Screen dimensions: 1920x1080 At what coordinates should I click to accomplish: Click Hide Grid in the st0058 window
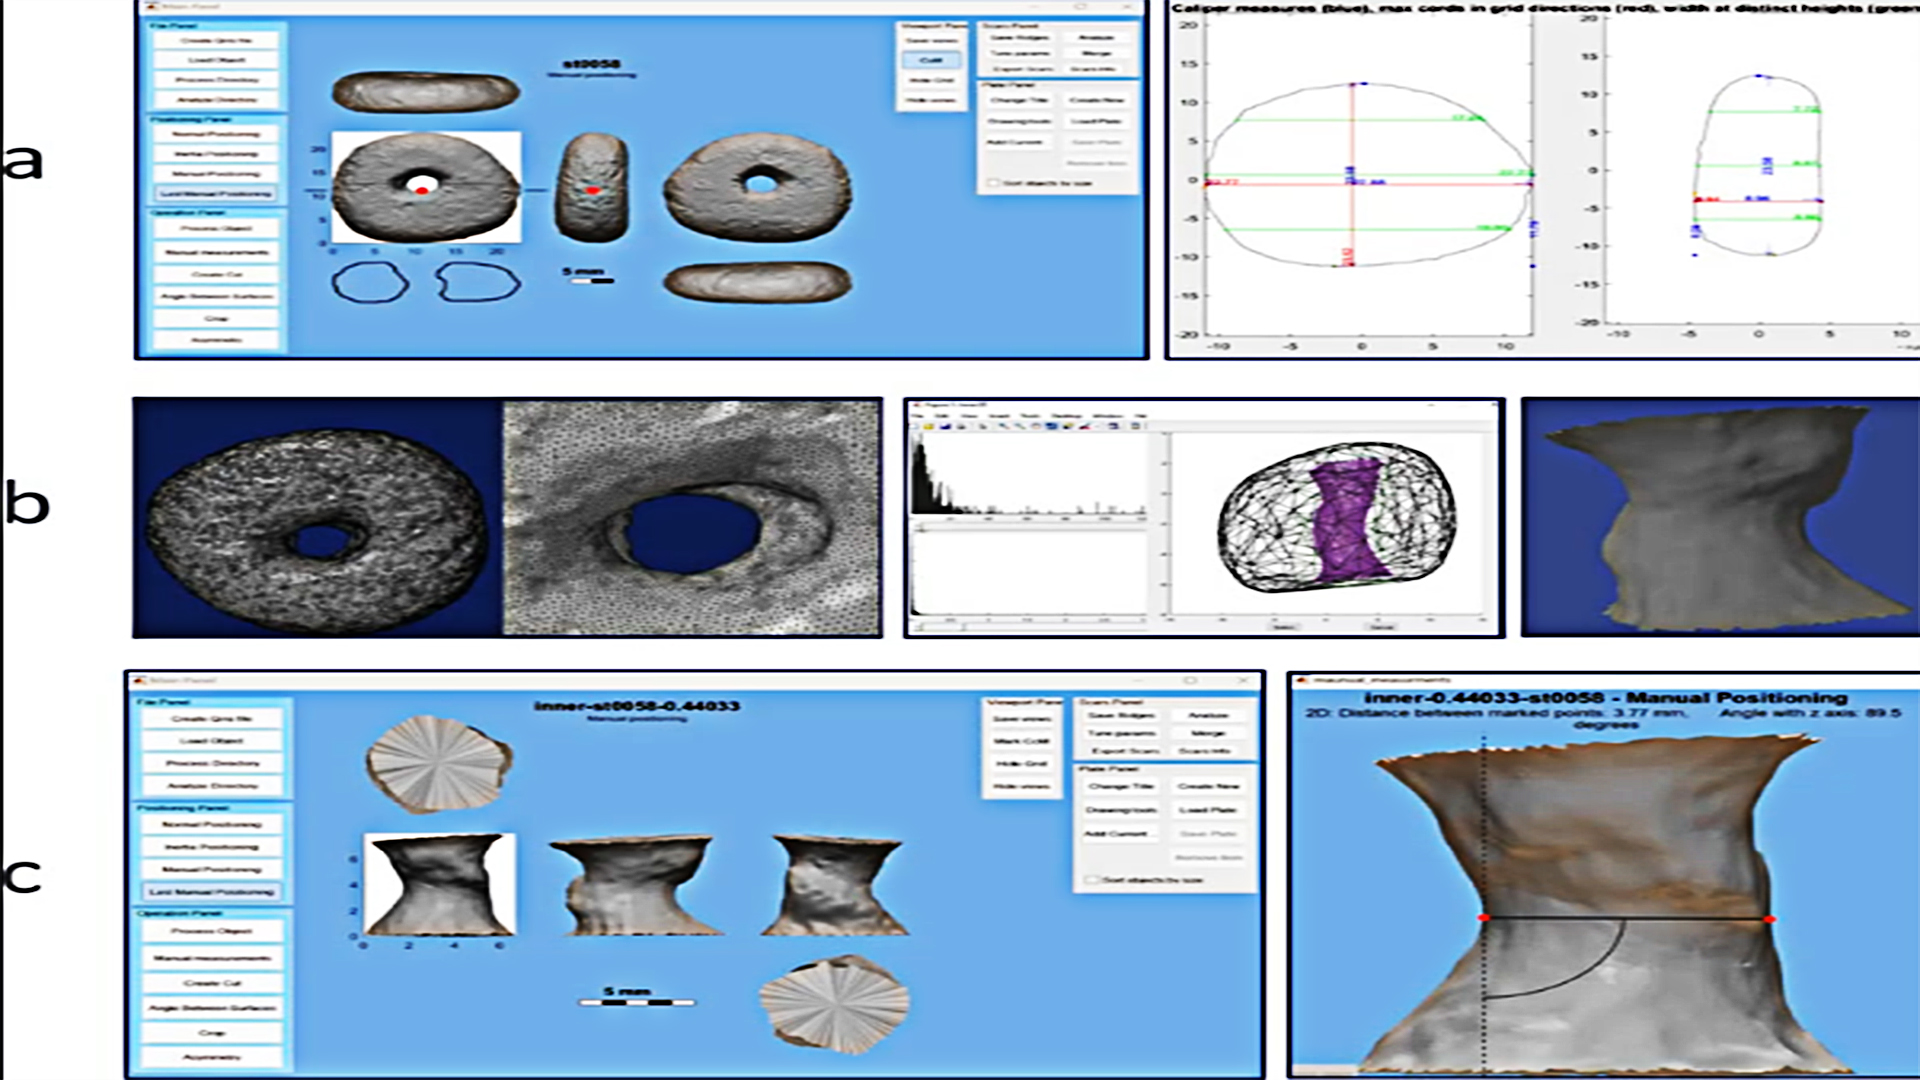931,80
